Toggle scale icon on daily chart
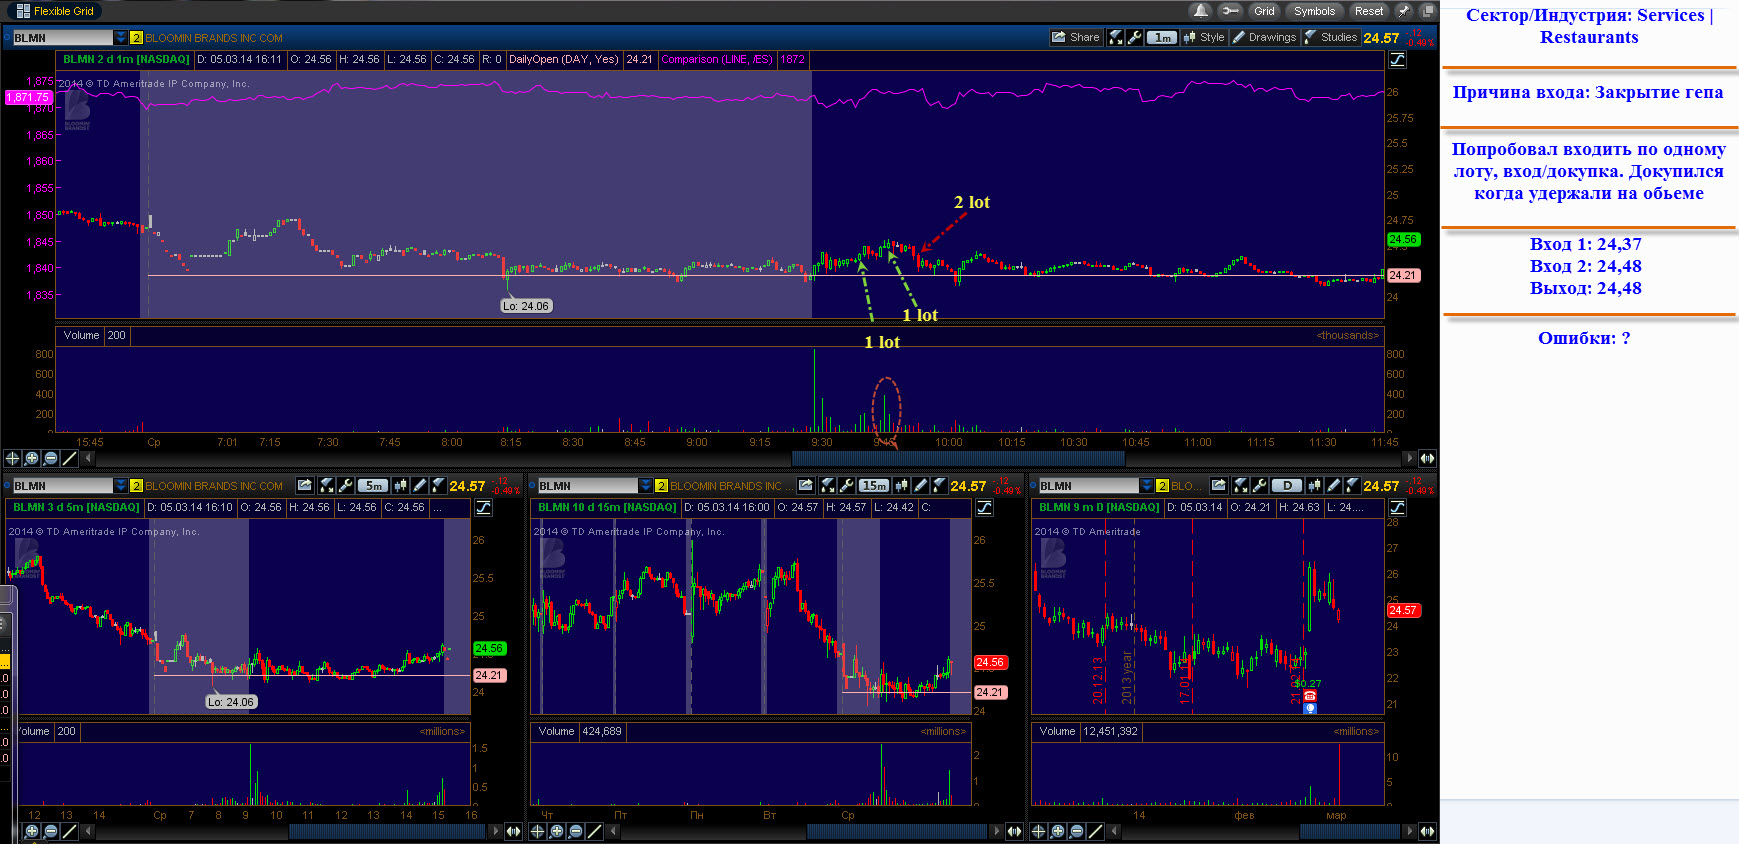The image size is (1739, 844). pyautogui.click(x=1397, y=507)
